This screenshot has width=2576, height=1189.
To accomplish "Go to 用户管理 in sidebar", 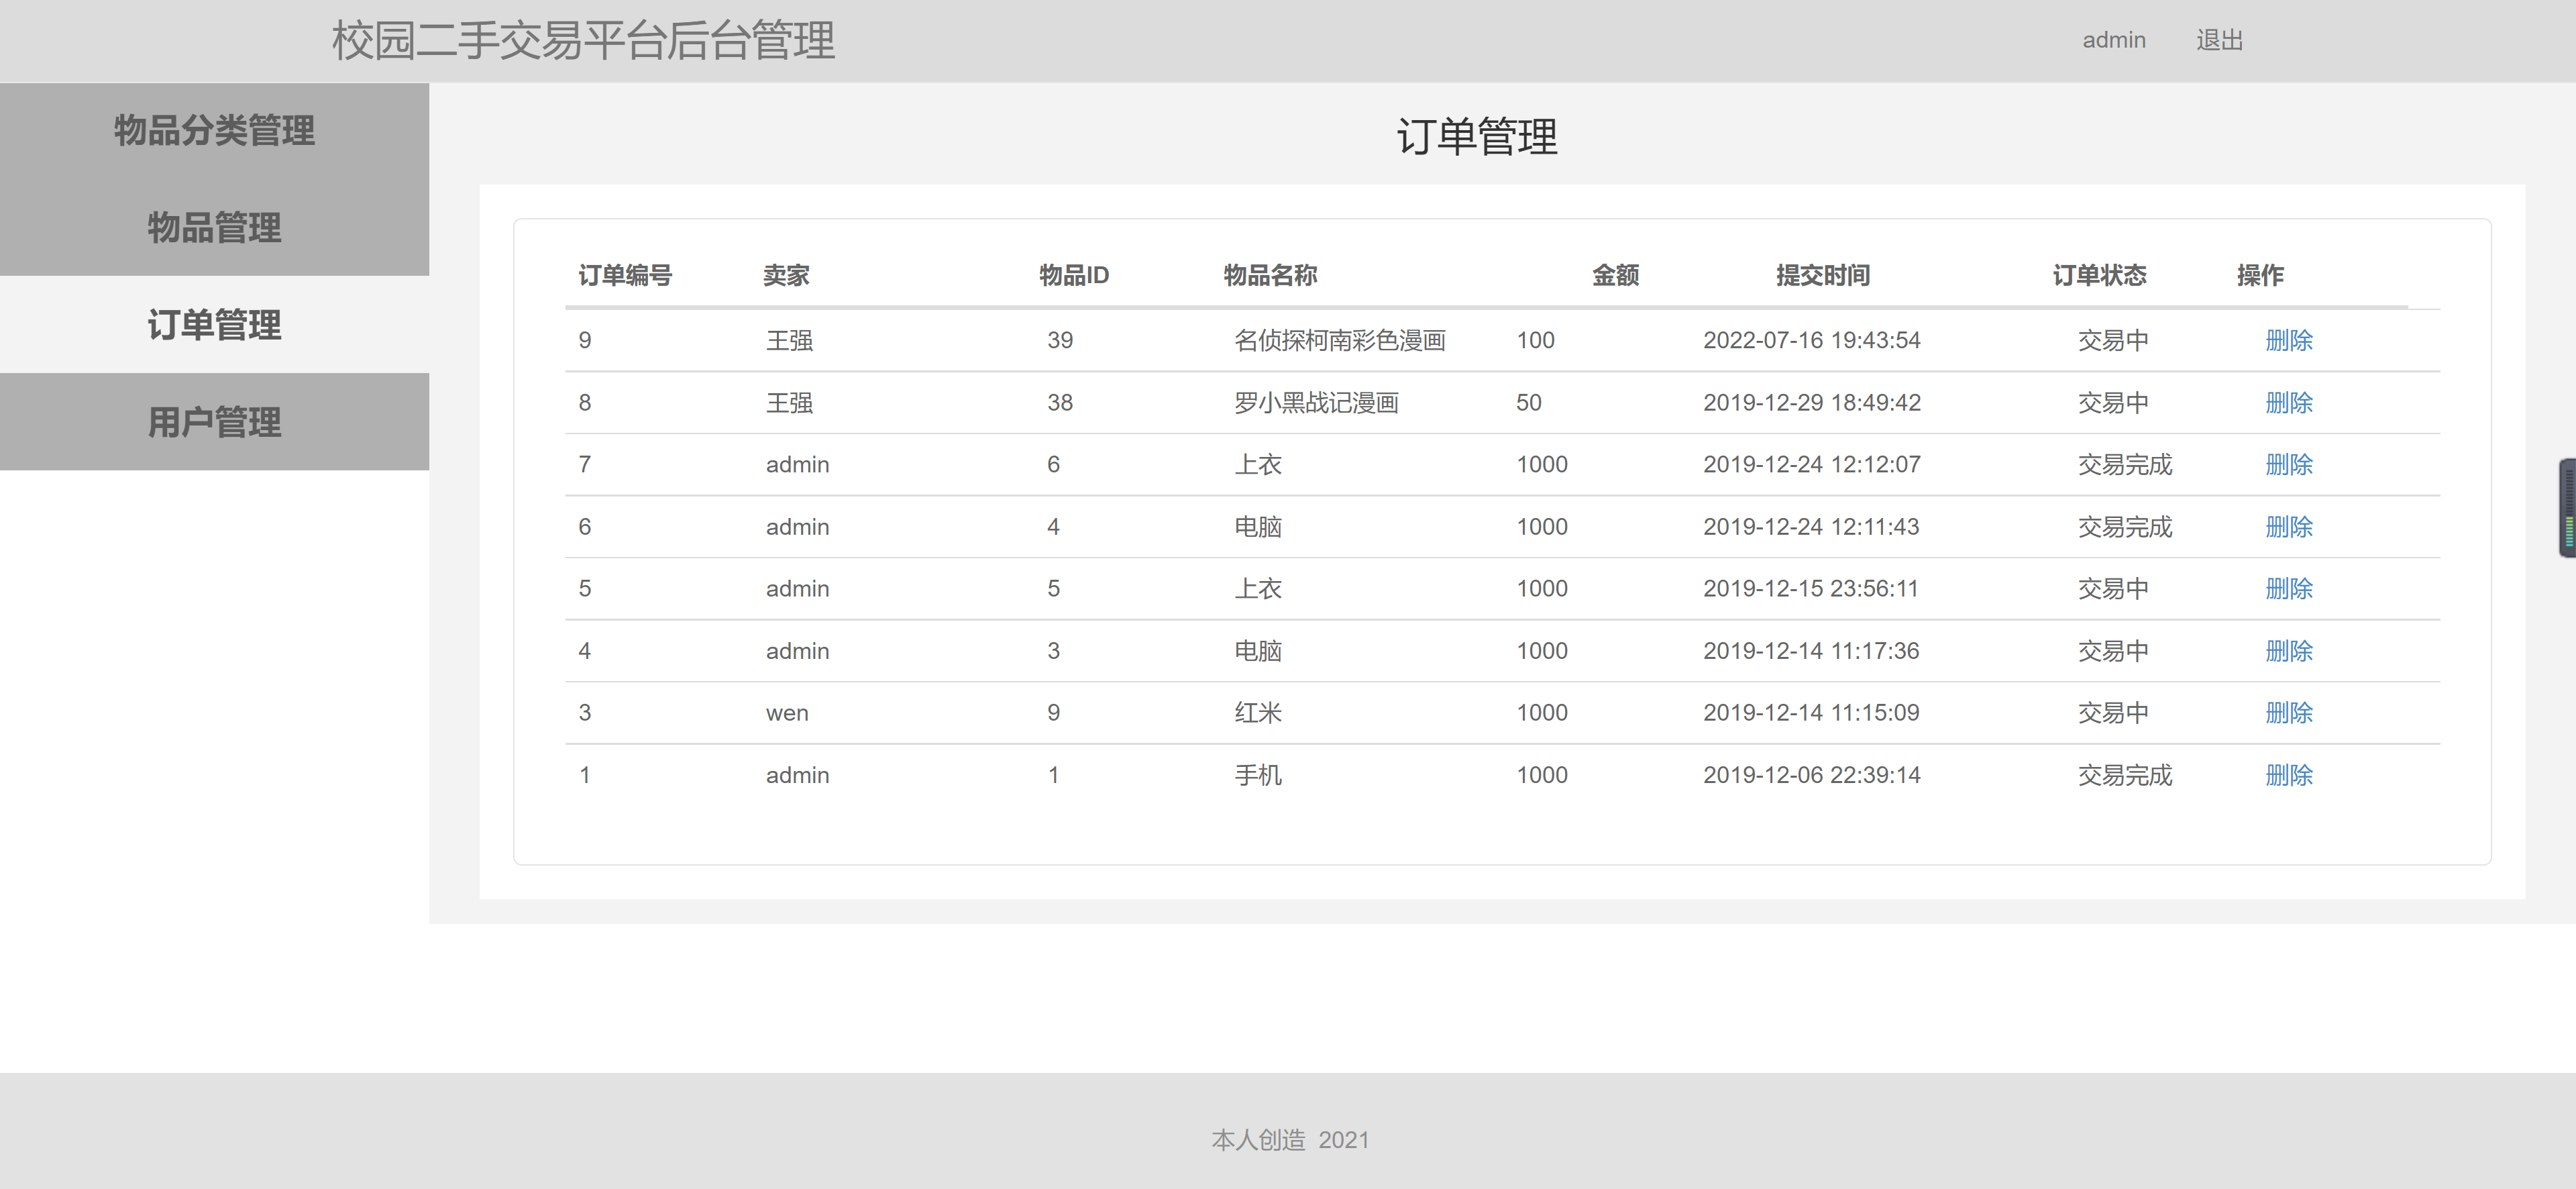I will click(x=214, y=422).
